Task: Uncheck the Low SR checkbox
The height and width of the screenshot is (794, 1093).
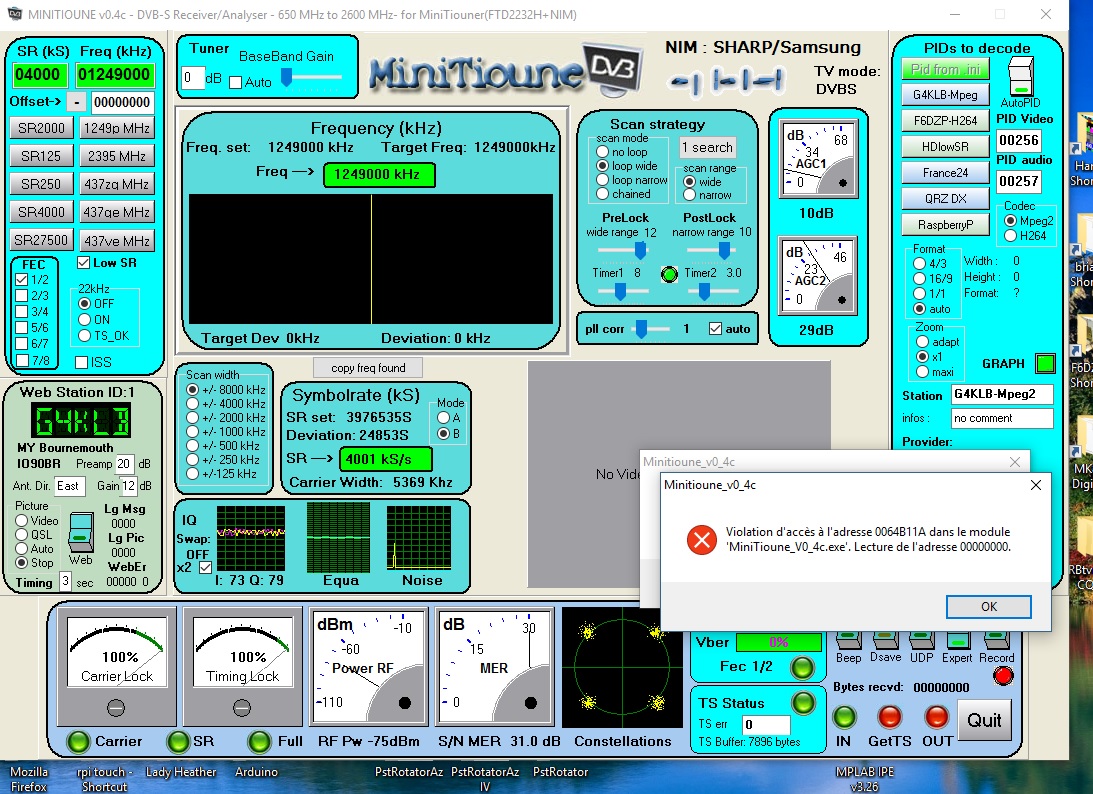Action: tap(85, 263)
